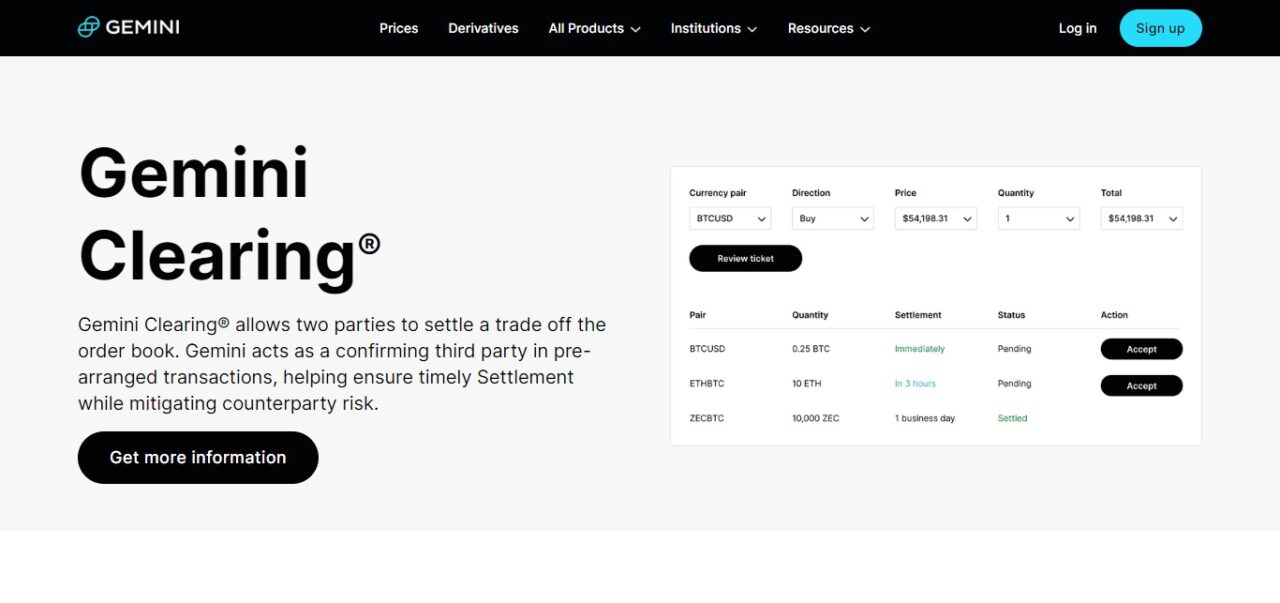Open the Prices page
The width and height of the screenshot is (1280, 603).
(398, 28)
